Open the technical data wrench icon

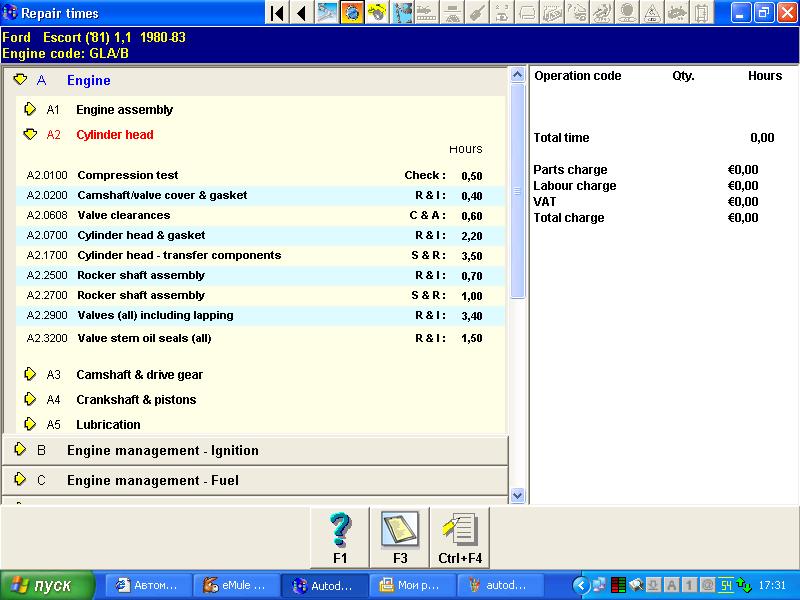327,13
